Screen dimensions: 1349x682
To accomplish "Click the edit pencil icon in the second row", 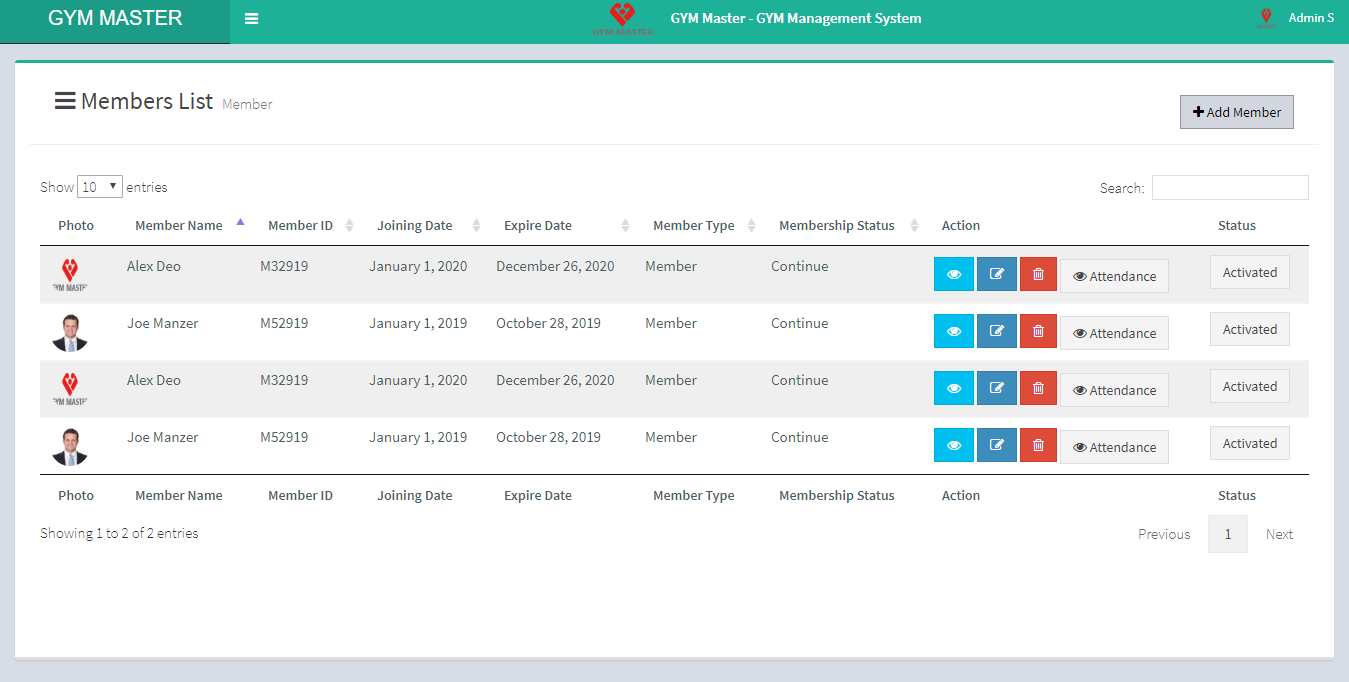I will pyautogui.click(x=996, y=332).
